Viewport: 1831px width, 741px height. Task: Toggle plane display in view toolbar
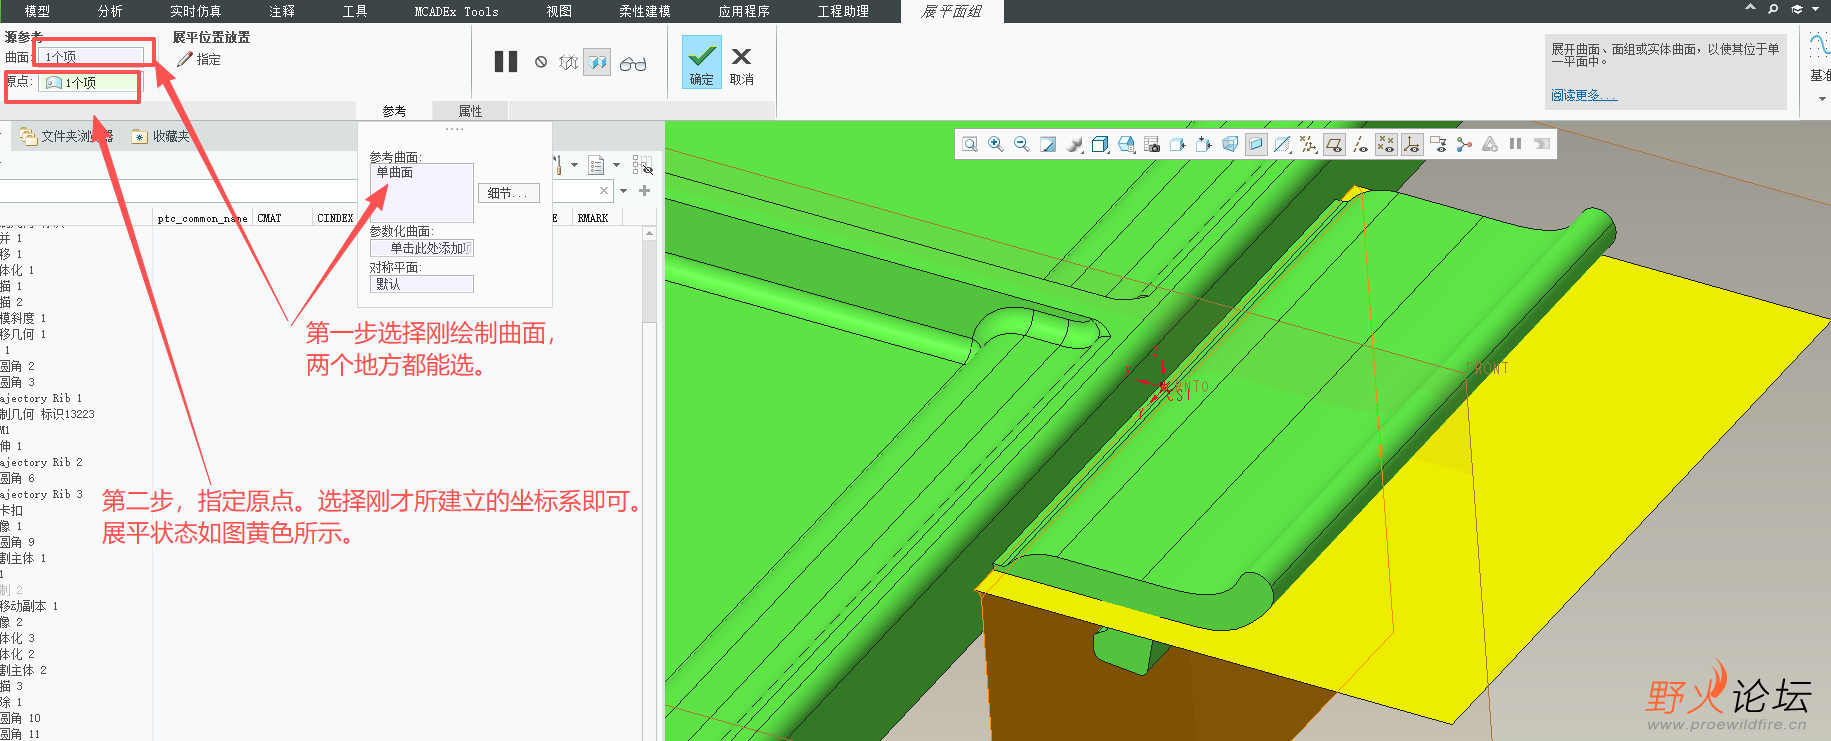(x=1334, y=144)
